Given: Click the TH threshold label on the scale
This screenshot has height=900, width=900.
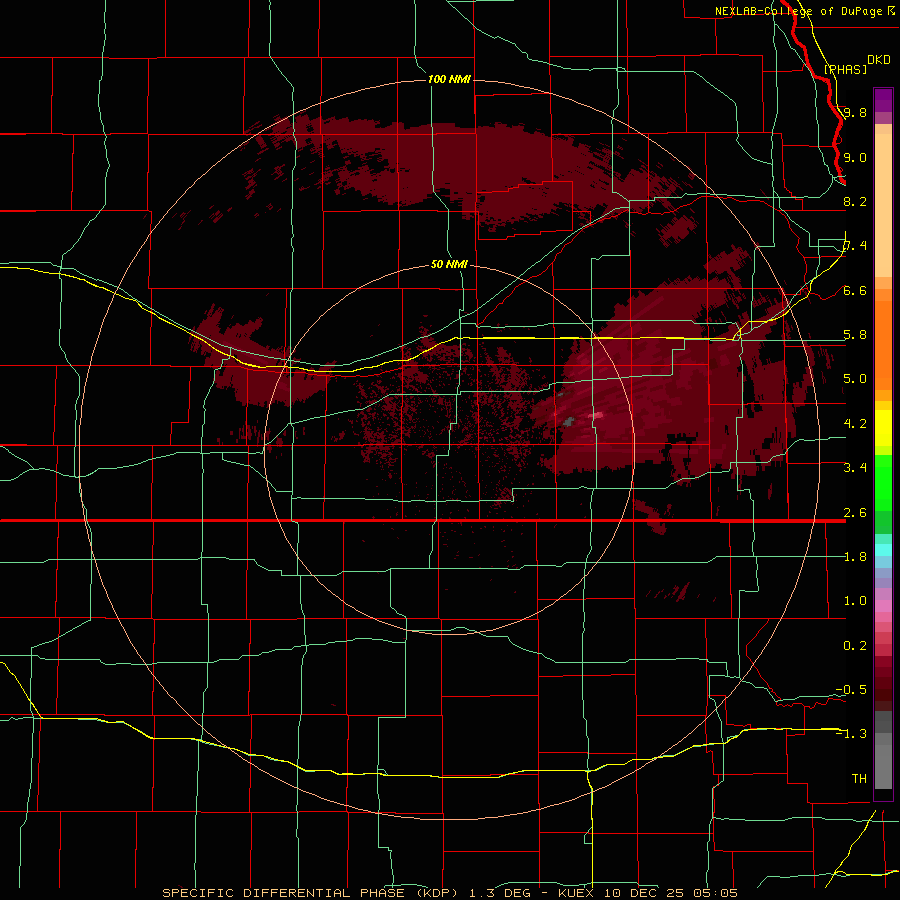Looking at the screenshot, I should click(x=859, y=778).
